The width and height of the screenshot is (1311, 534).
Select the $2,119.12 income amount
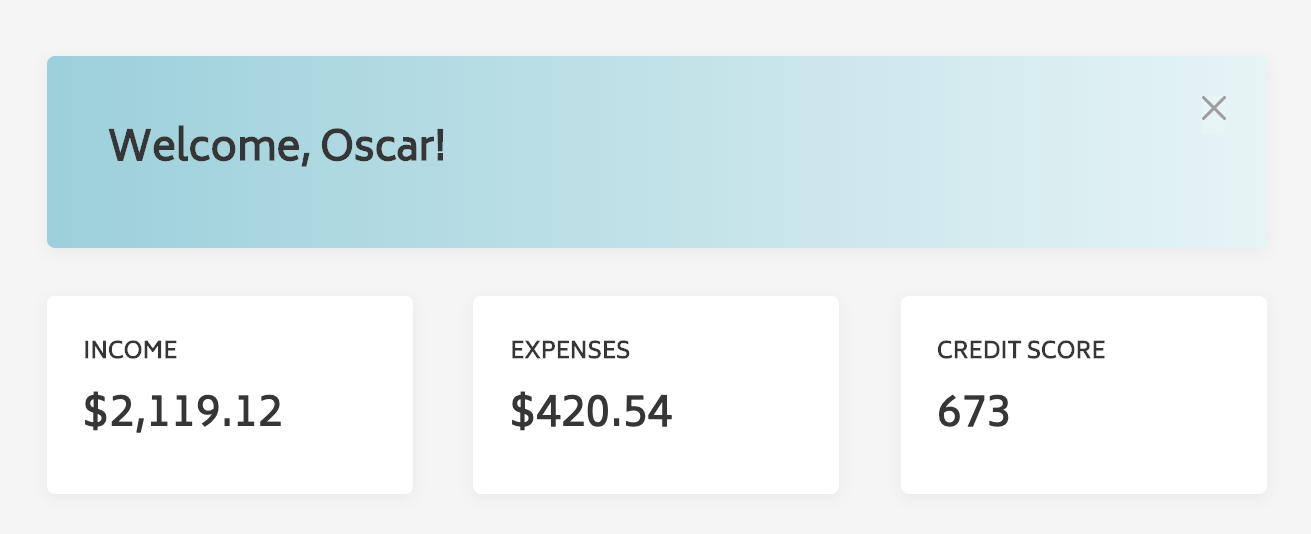[183, 411]
